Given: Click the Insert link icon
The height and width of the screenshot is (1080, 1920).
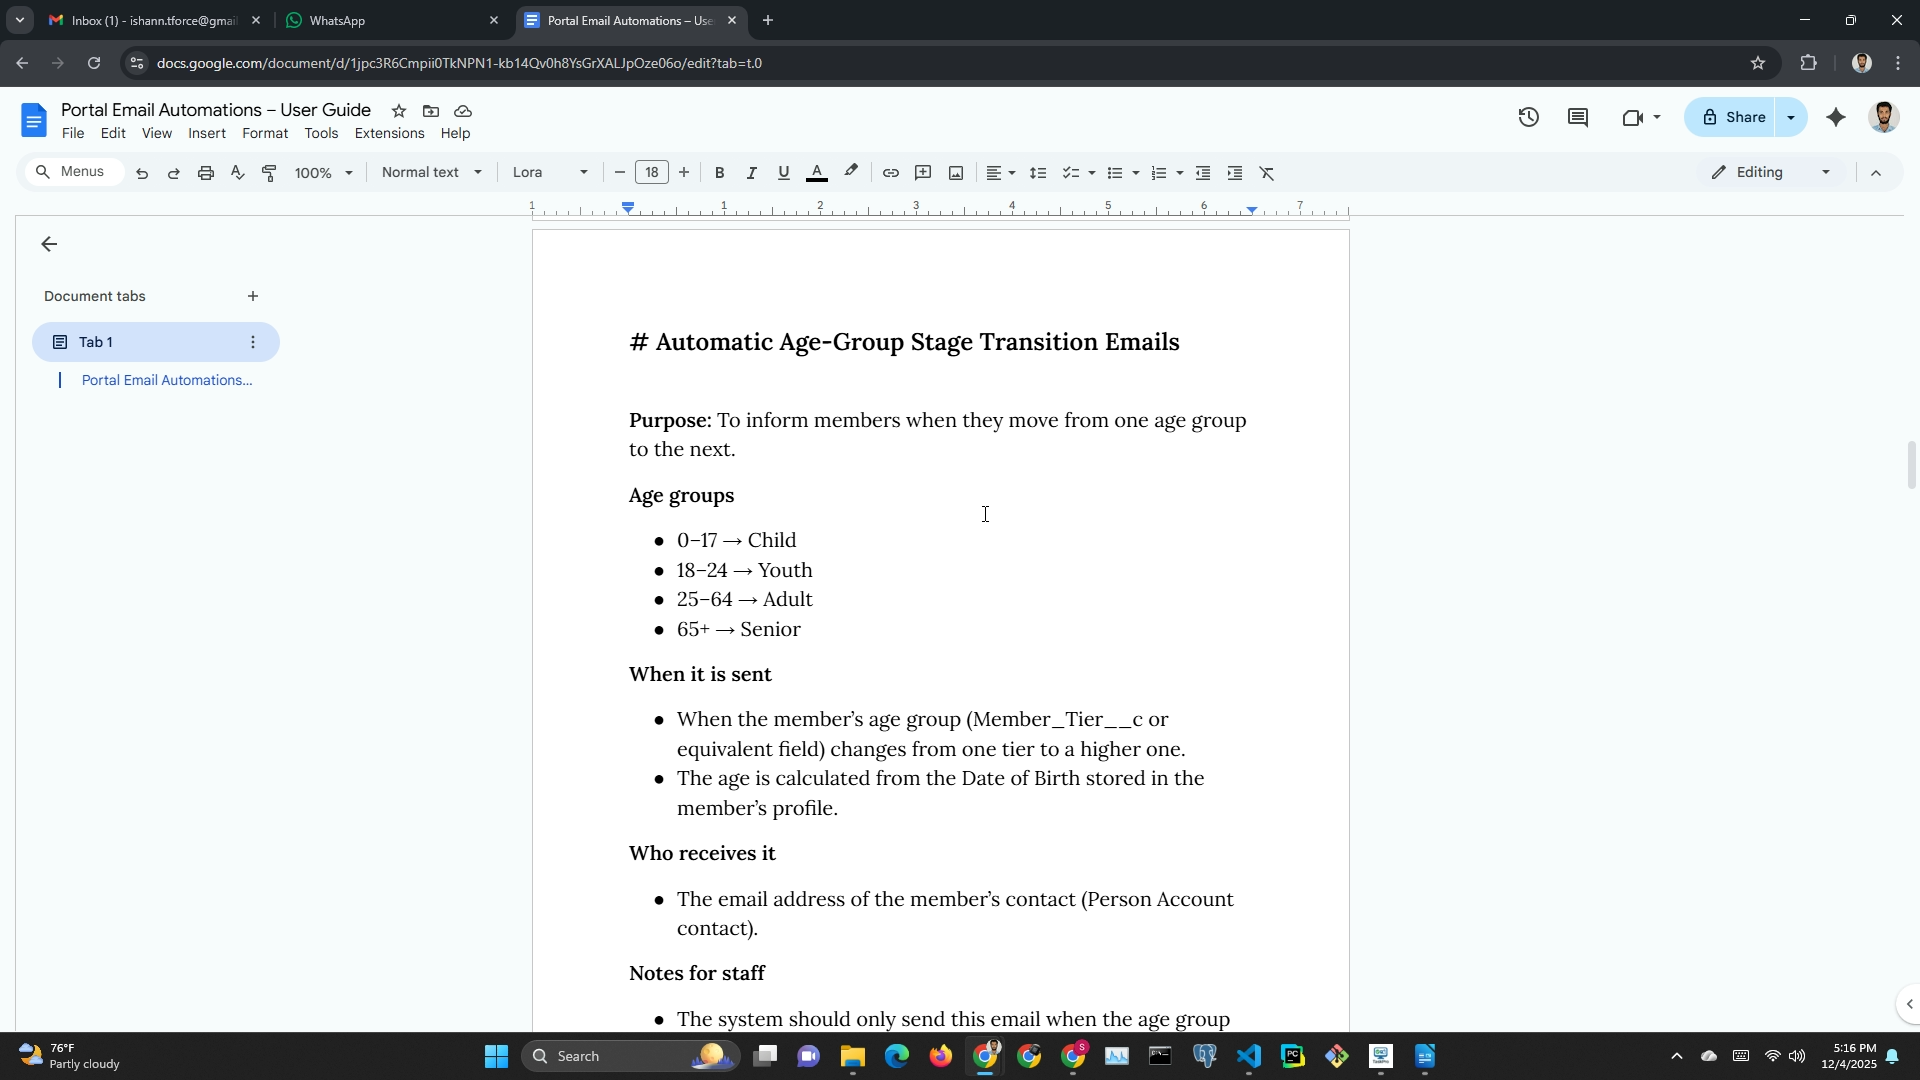Looking at the screenshot, I should [890, 173].
